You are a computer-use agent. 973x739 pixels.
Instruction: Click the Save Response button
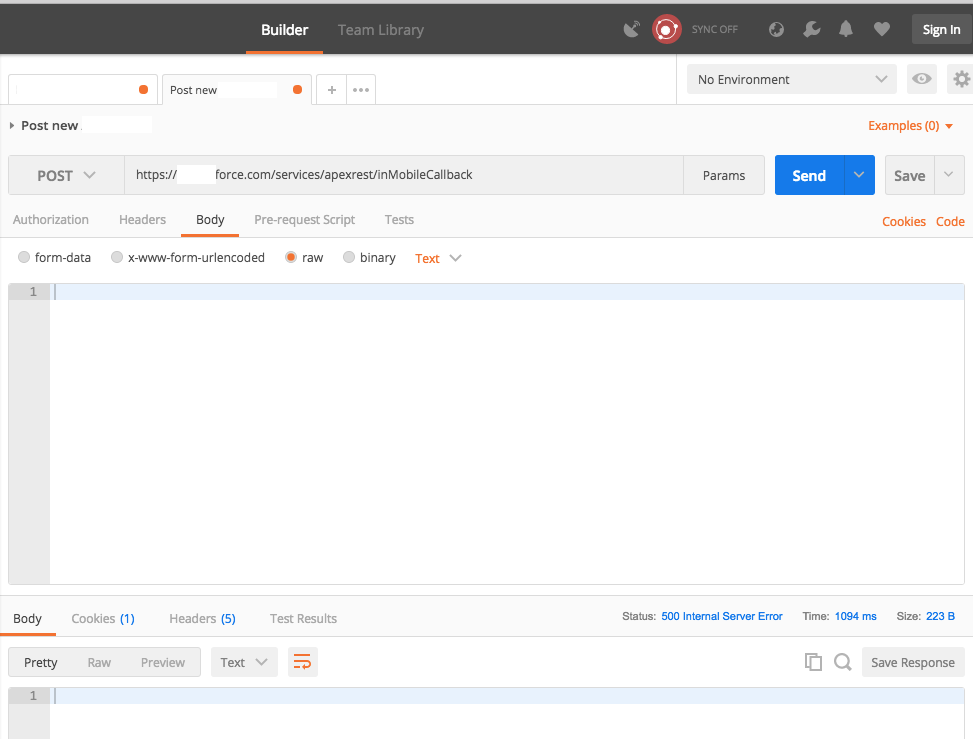coord(912,661)
